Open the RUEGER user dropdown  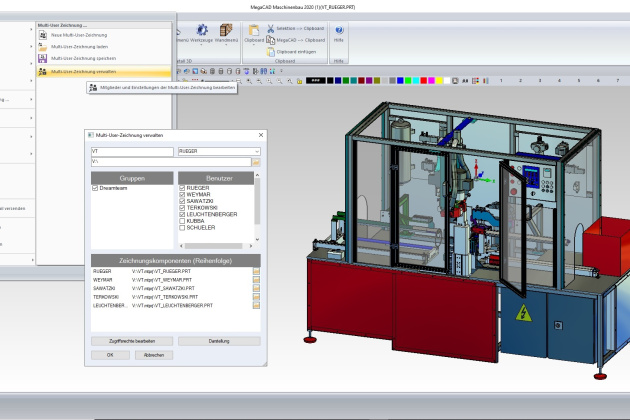click(256, 150)
